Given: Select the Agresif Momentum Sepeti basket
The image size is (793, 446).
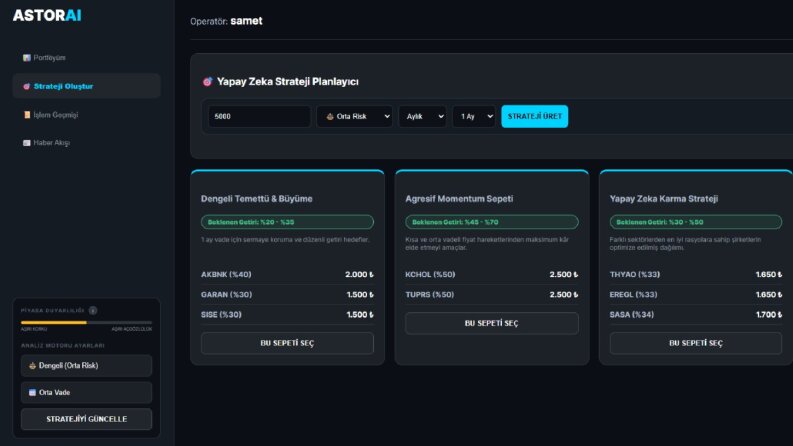Looking at the screenshot, I should [492, 323].
